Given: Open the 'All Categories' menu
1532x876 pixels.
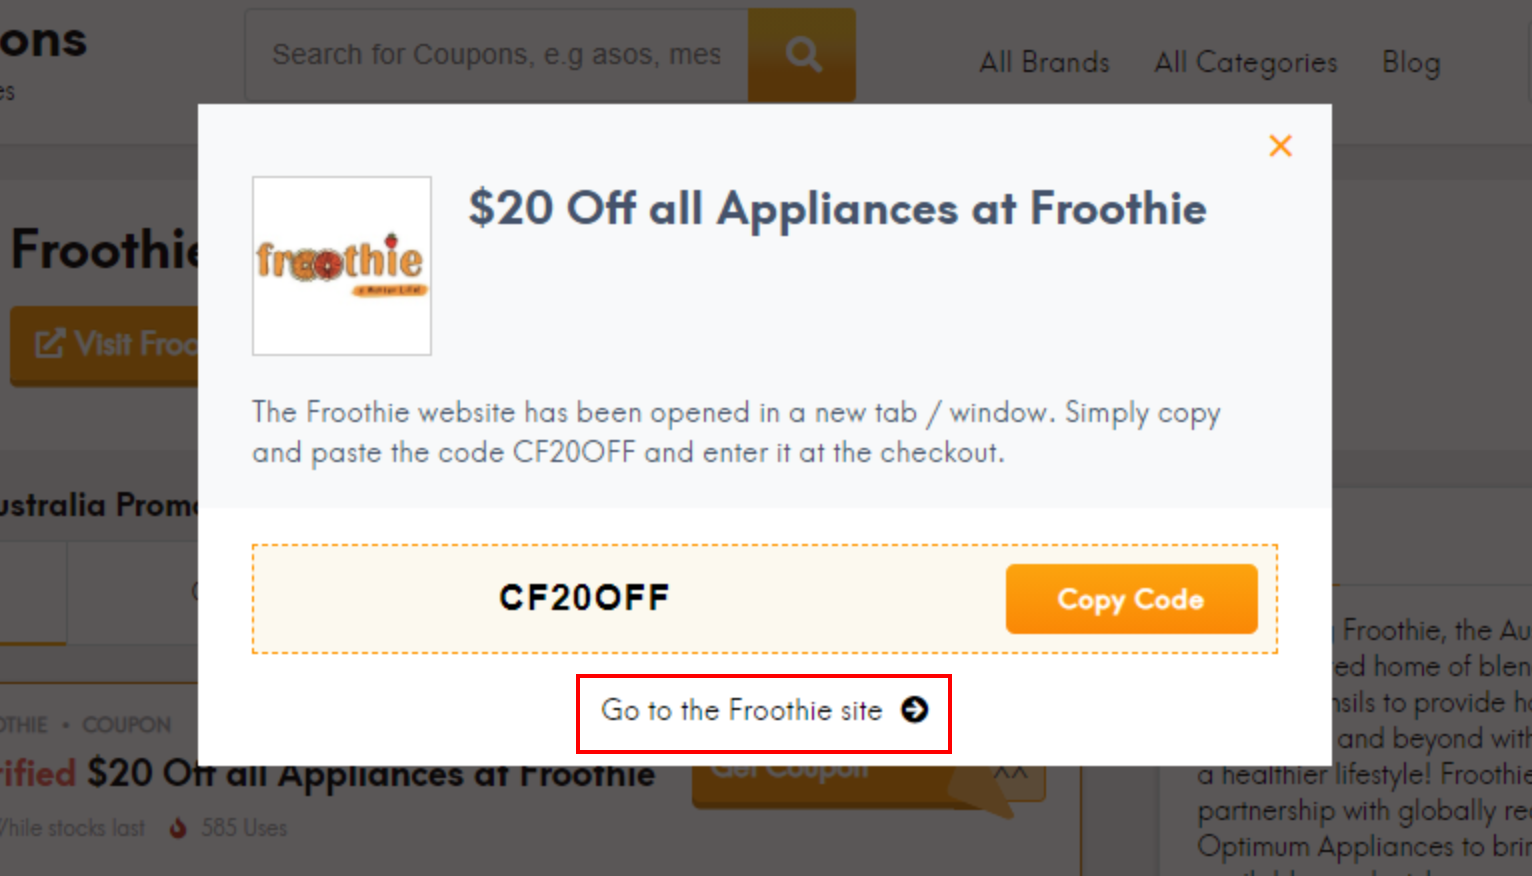Looking at the screenshot, I should click(1245, 62).
